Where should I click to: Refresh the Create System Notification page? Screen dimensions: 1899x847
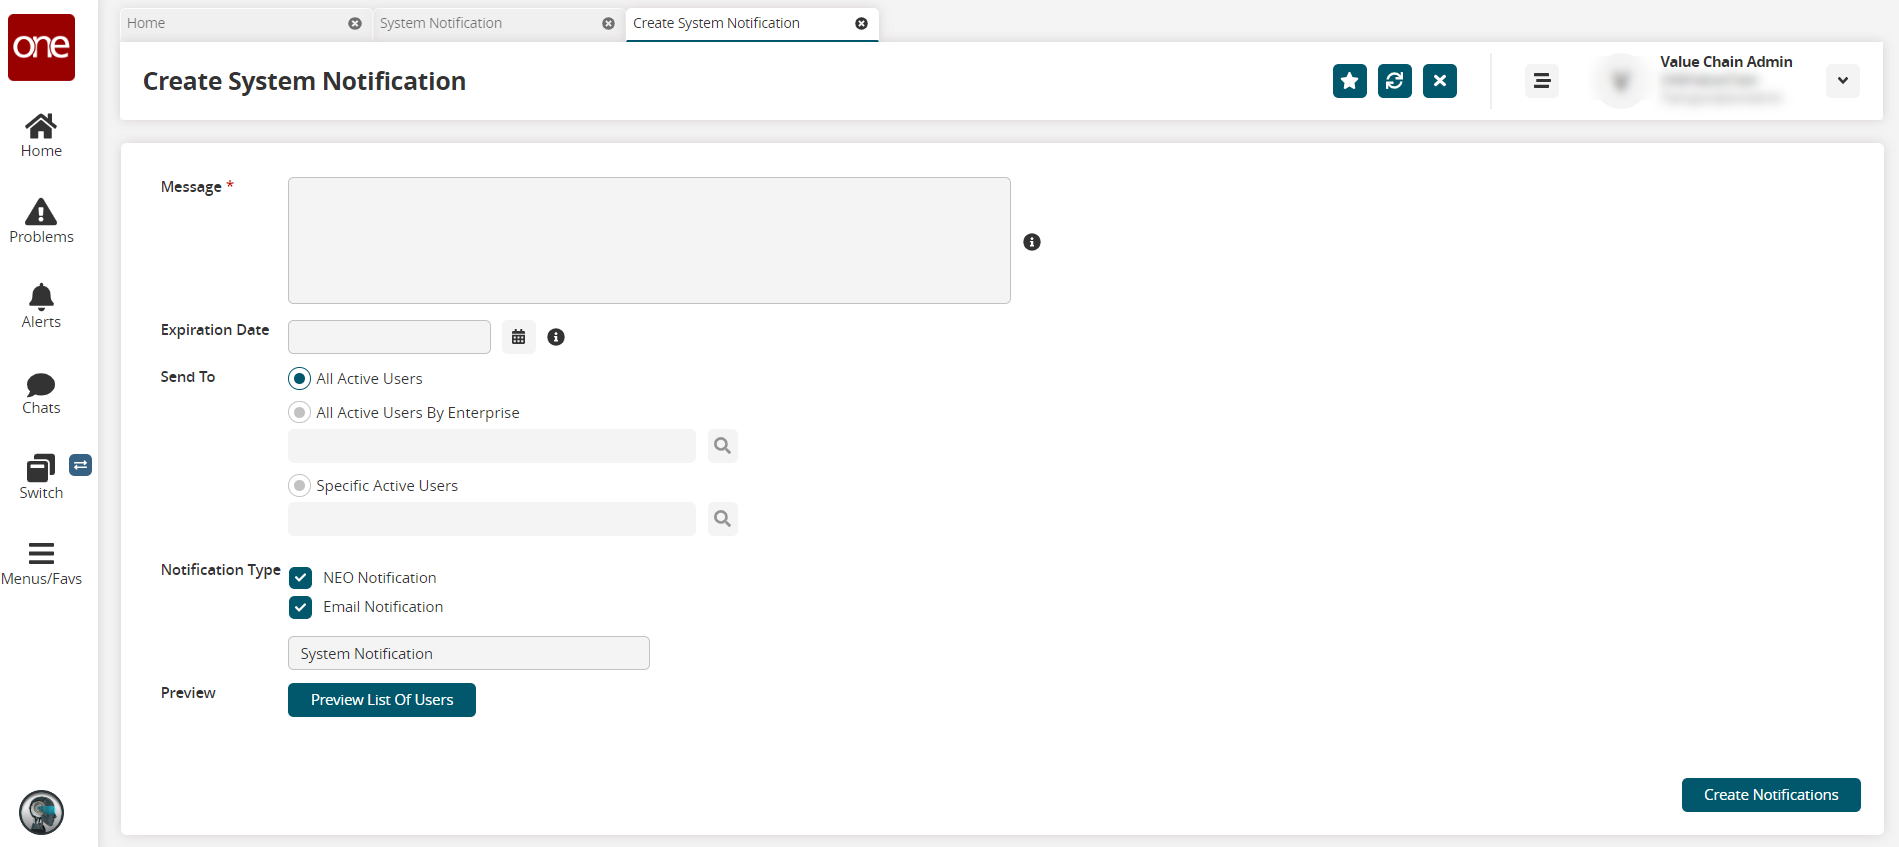pos(1395,81)
